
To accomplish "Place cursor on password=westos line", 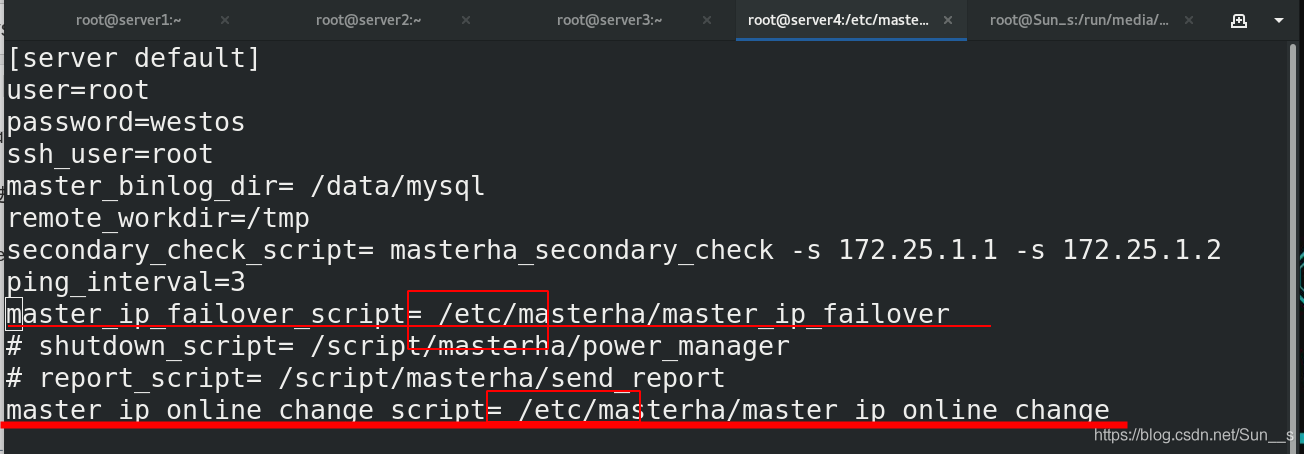I will tap(126, 122).
